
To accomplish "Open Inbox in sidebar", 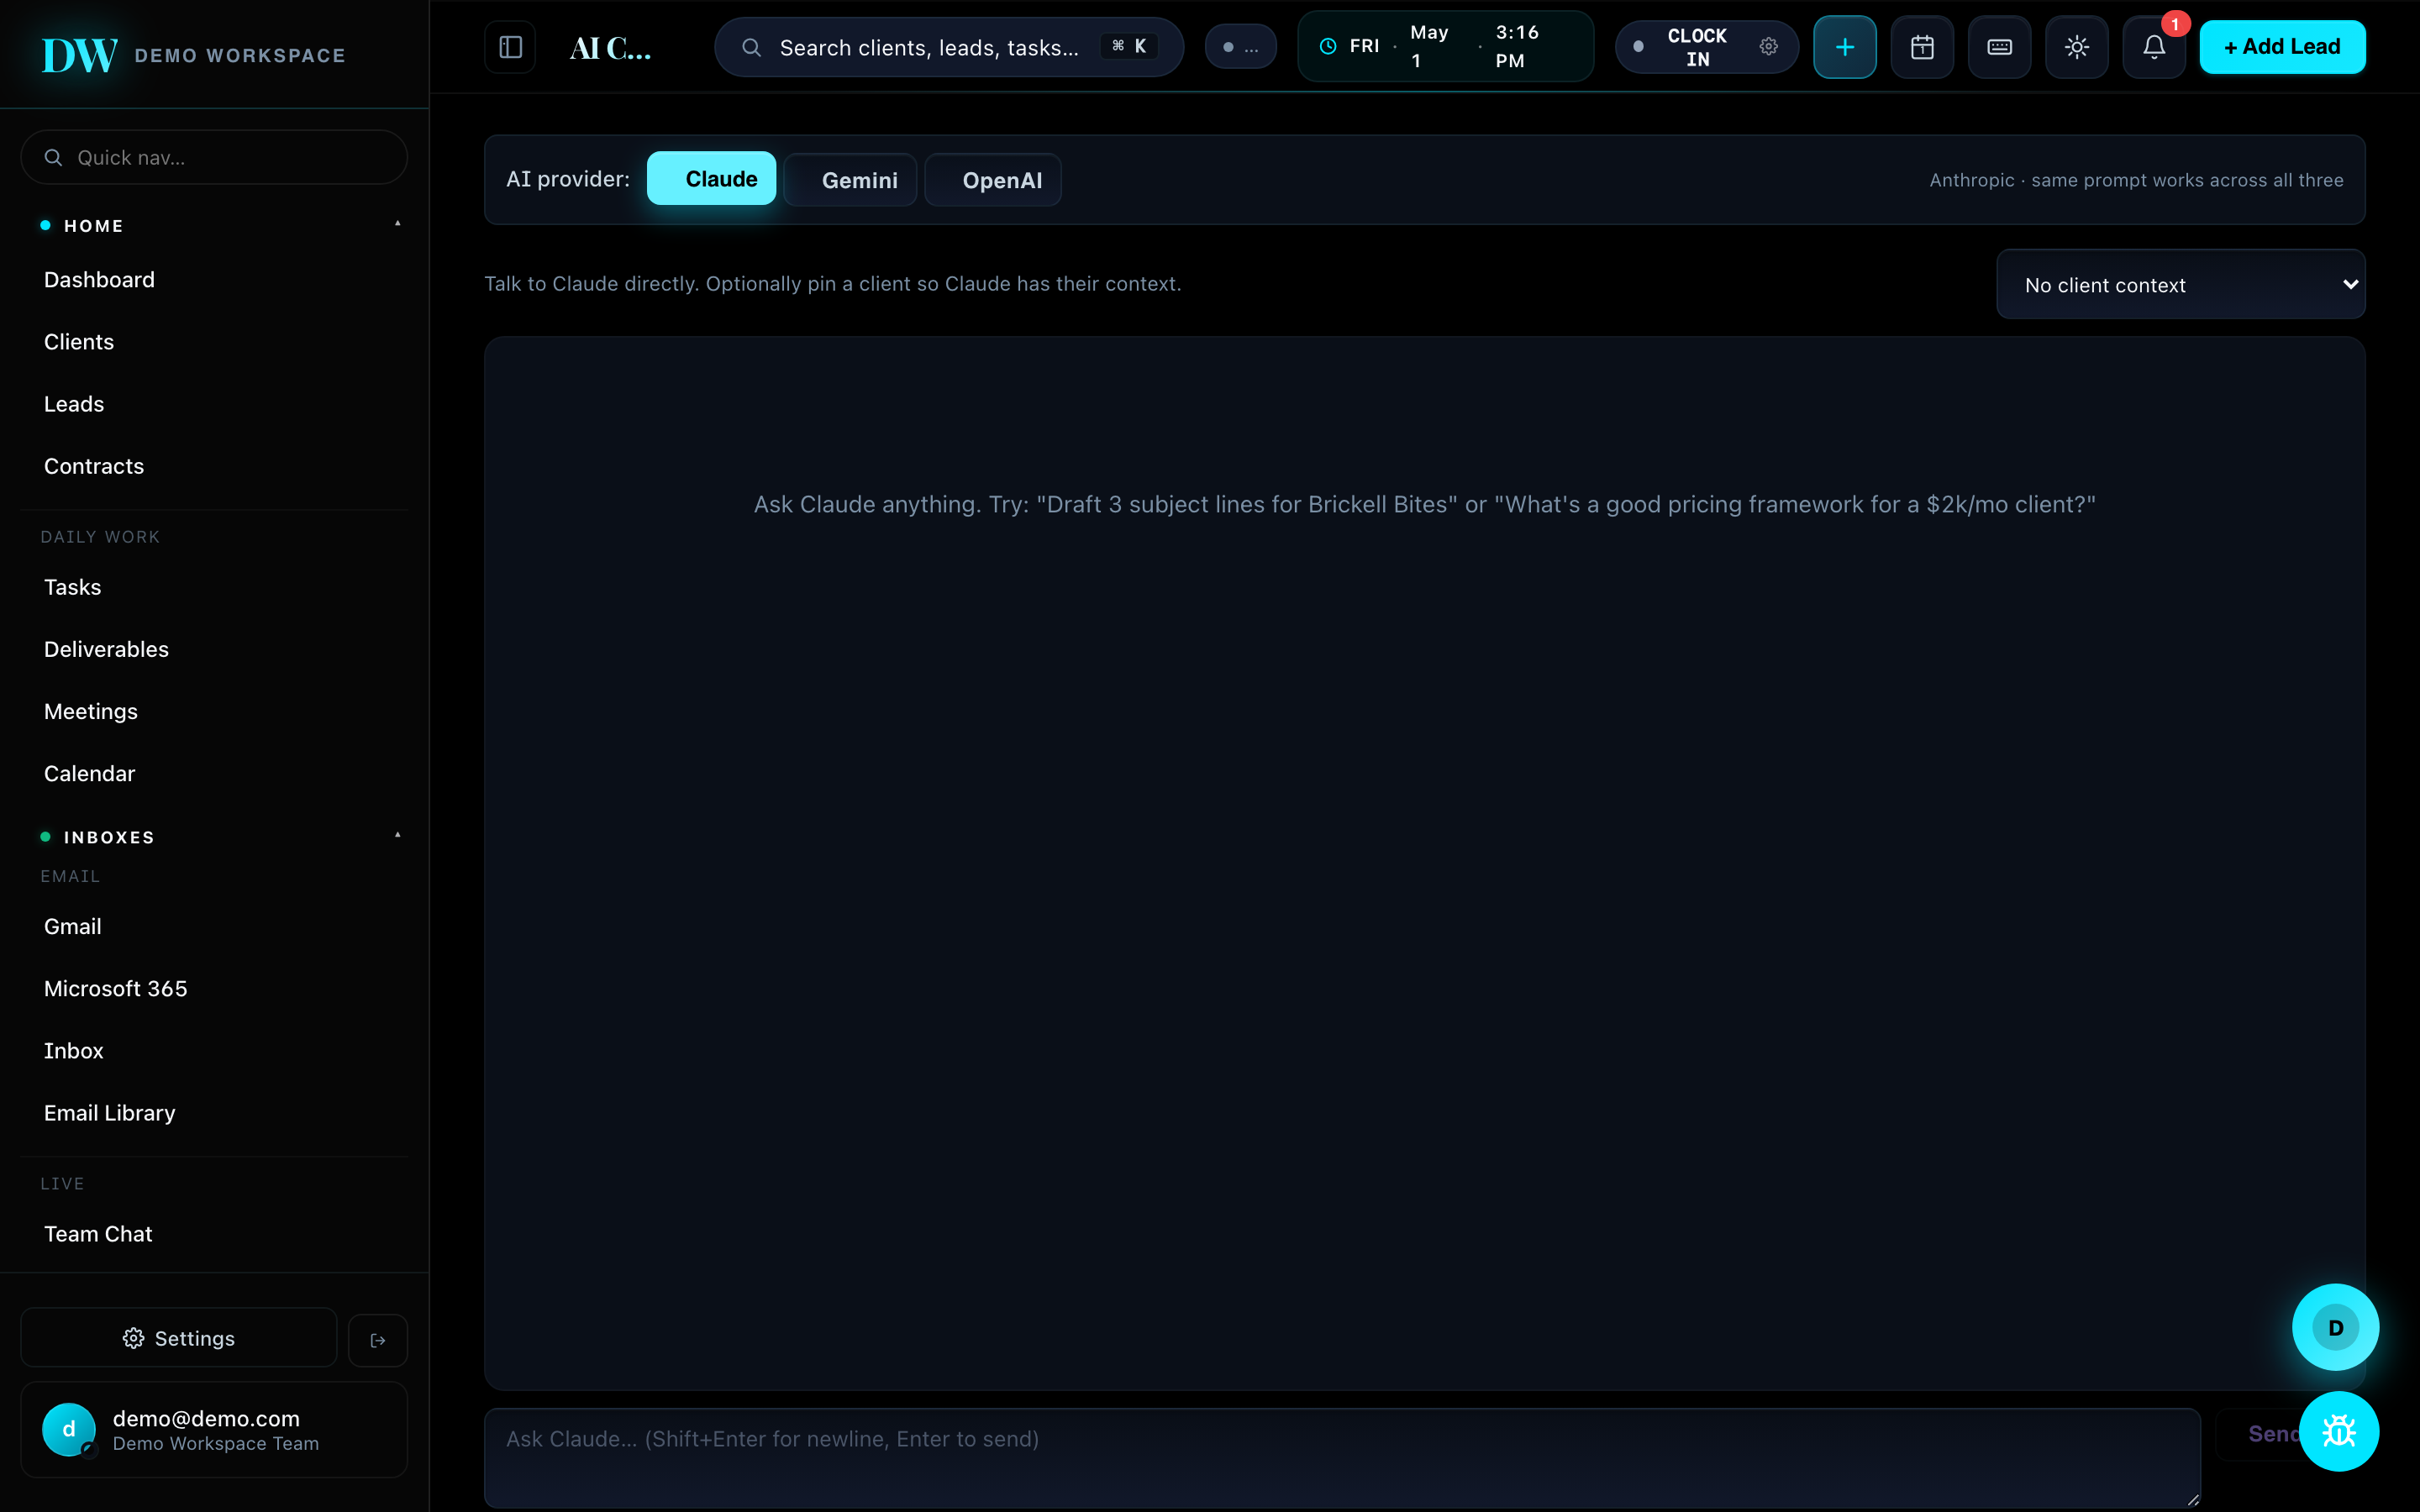I will point(214,1050).
